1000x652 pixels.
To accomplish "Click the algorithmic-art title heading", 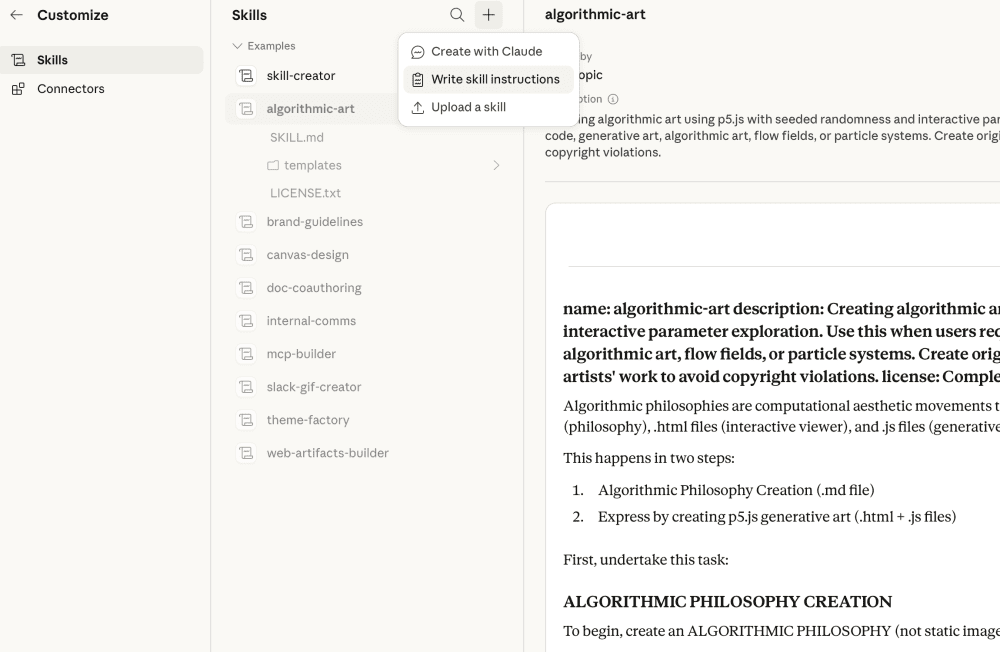I will (595, 15).
